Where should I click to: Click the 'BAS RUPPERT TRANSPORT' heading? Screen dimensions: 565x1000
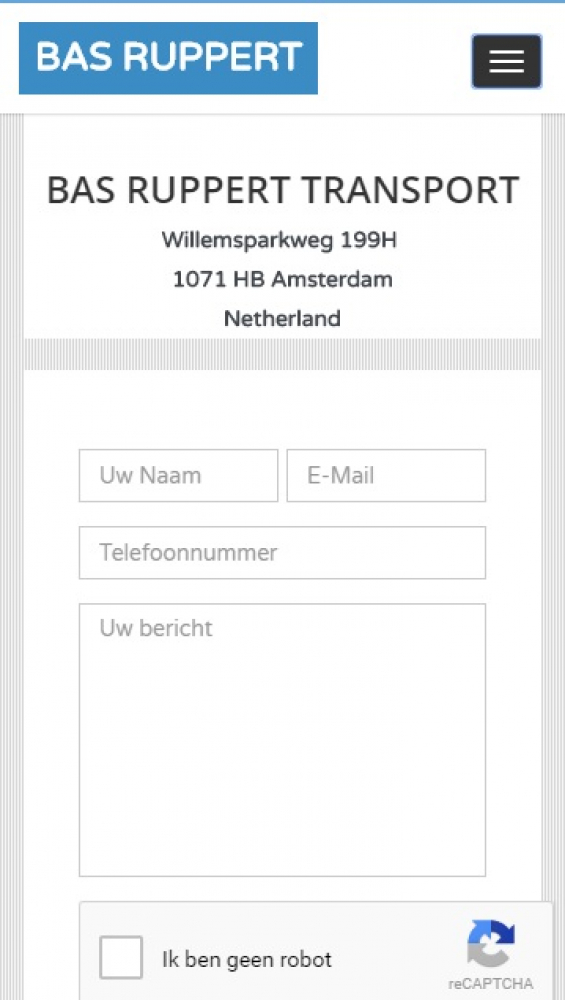282,190
